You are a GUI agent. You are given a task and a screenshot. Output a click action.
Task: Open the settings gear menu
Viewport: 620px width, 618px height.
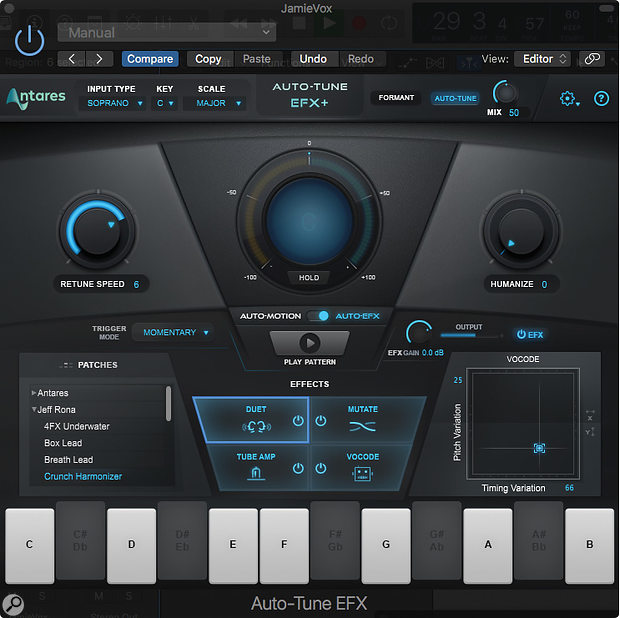pyautogui.click(x=569, y=98)
